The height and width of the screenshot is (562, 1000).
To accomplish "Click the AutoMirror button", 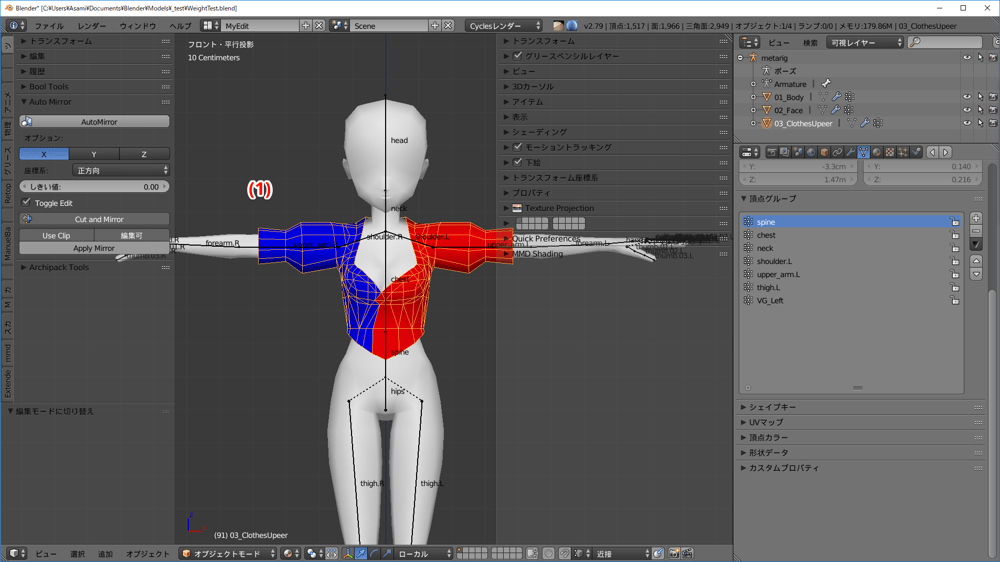I will (x=94, y=121).
